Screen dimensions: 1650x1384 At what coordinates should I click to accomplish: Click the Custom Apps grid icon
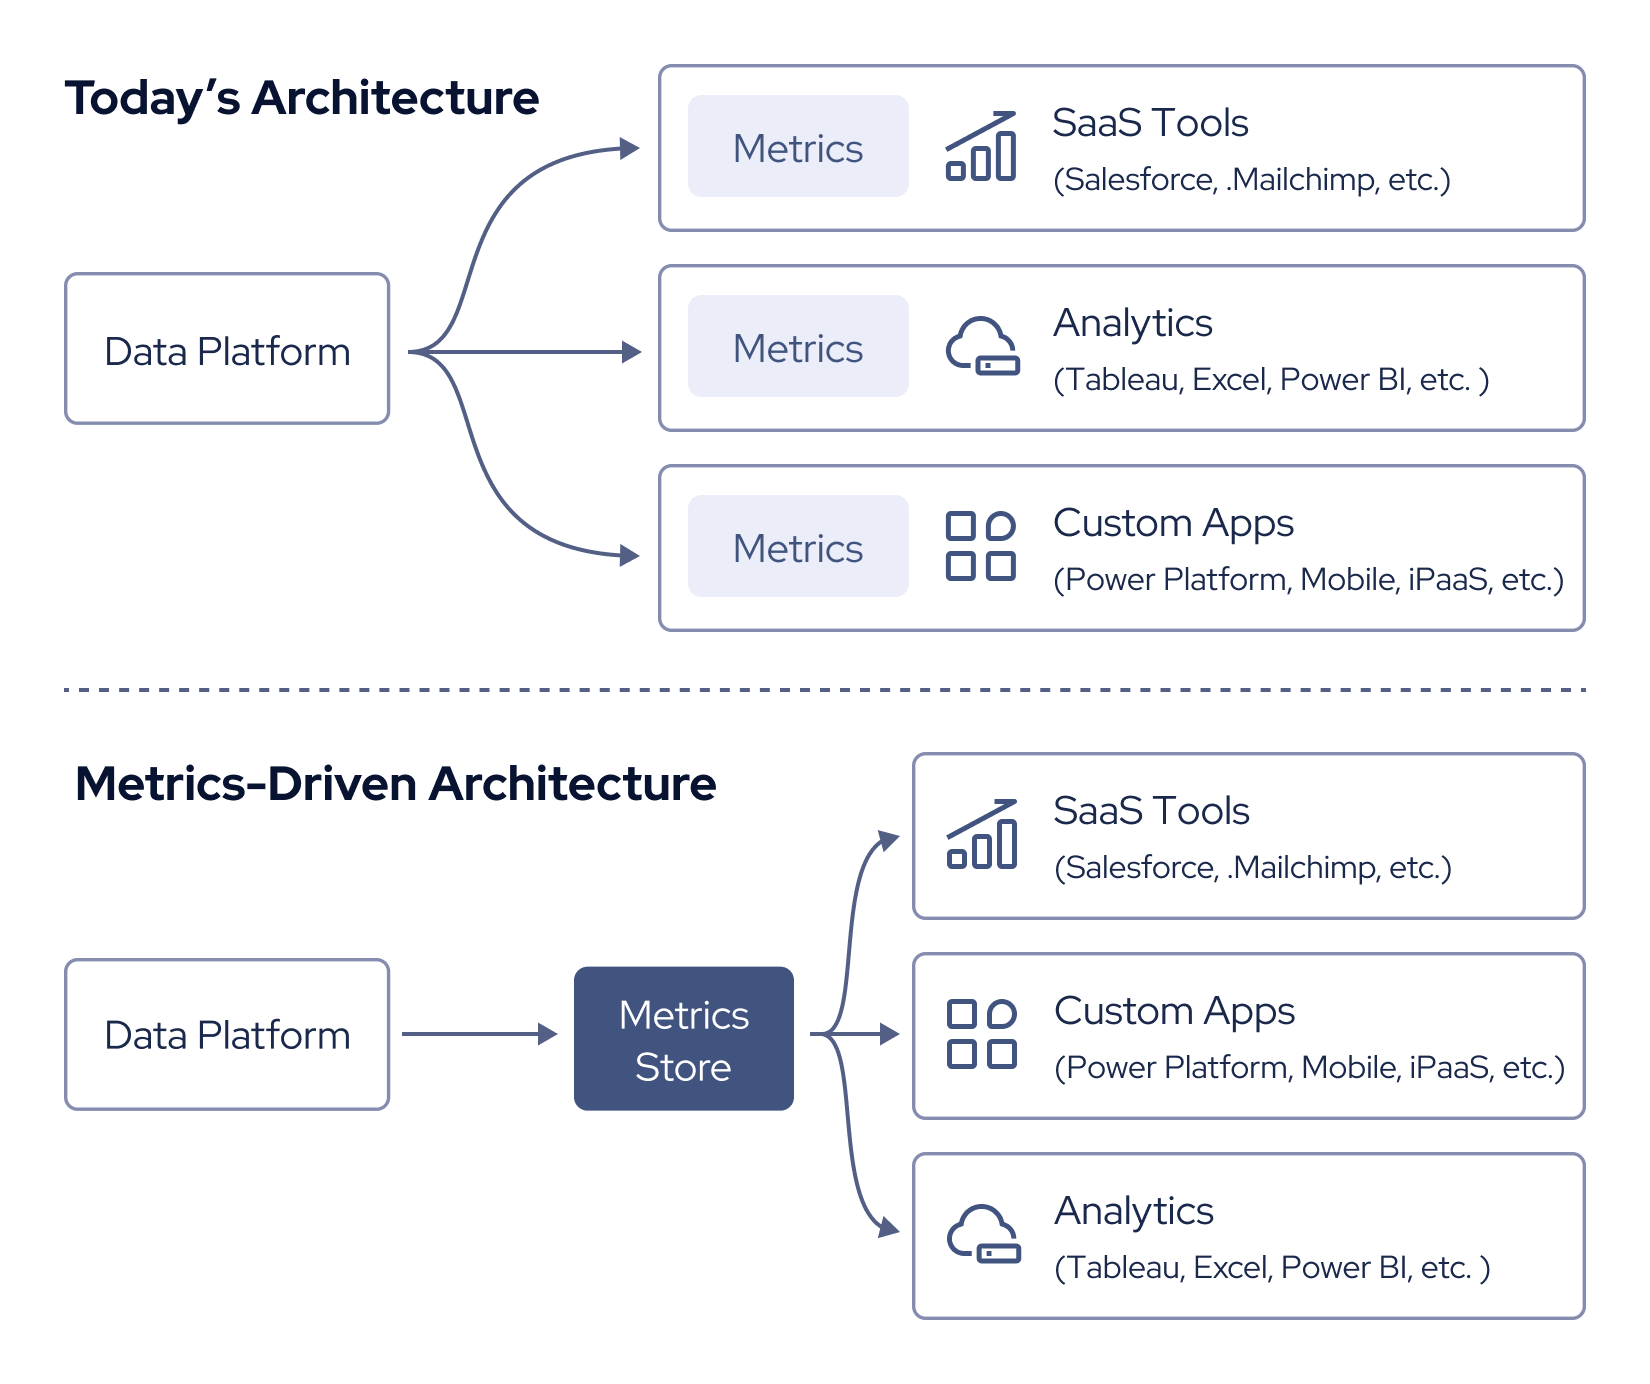[x=982, y=547]
